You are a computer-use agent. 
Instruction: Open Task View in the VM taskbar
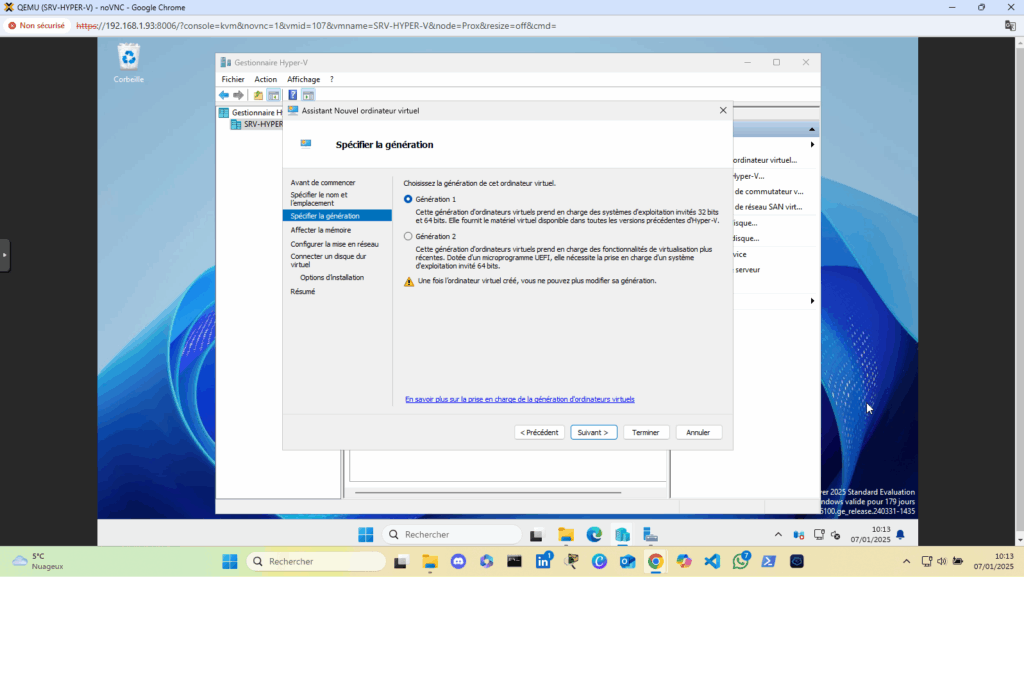tap(536, 535)
